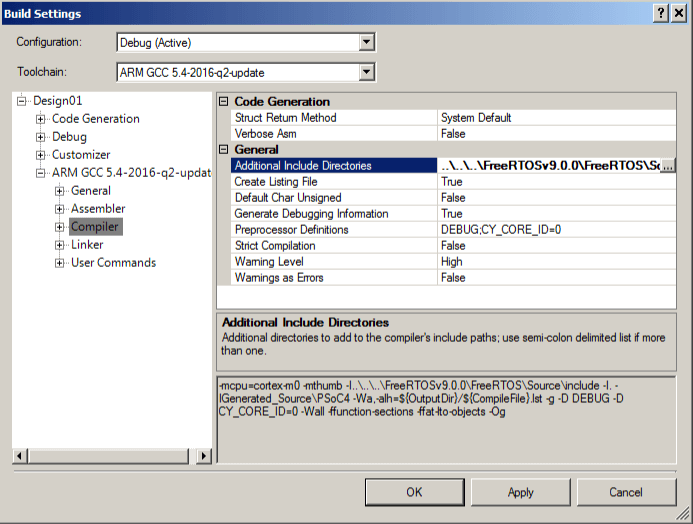Select General under ARM GCC in tree
693x524 pixels.
(91, 191)
